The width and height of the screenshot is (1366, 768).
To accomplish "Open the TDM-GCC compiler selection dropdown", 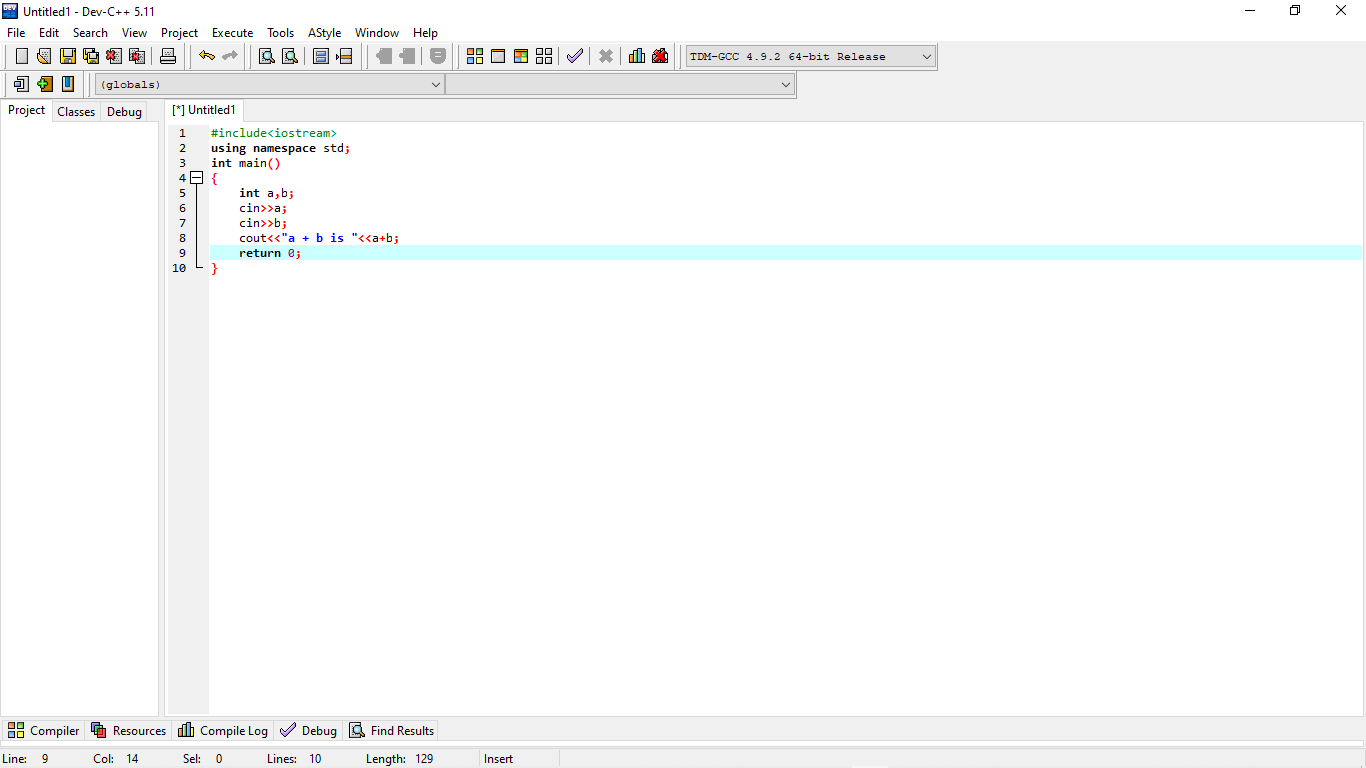I will click(x=927, y=56).
